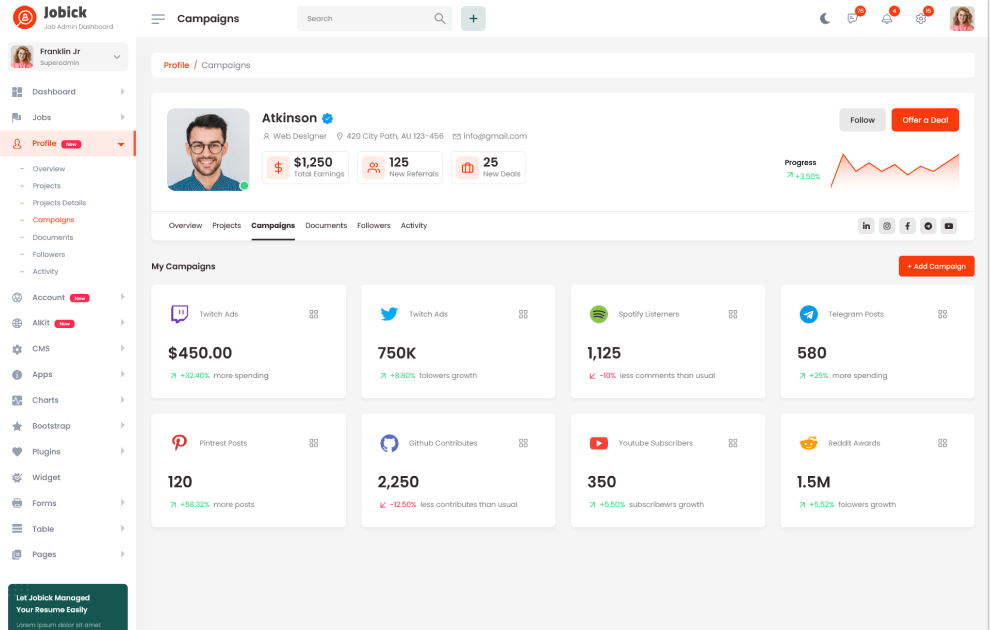This screenshot has width=990, height=630.
Task: Click into the Search input field
Action: (x=366, y=18)
